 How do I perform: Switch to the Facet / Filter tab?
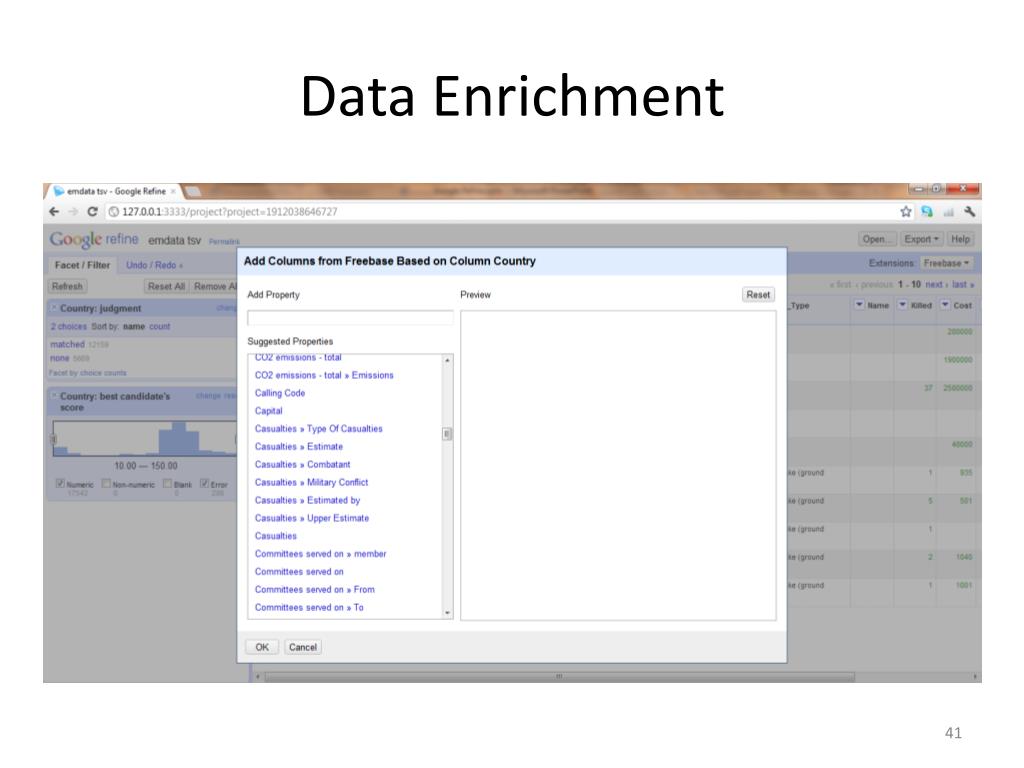click(x=82, y=265)
